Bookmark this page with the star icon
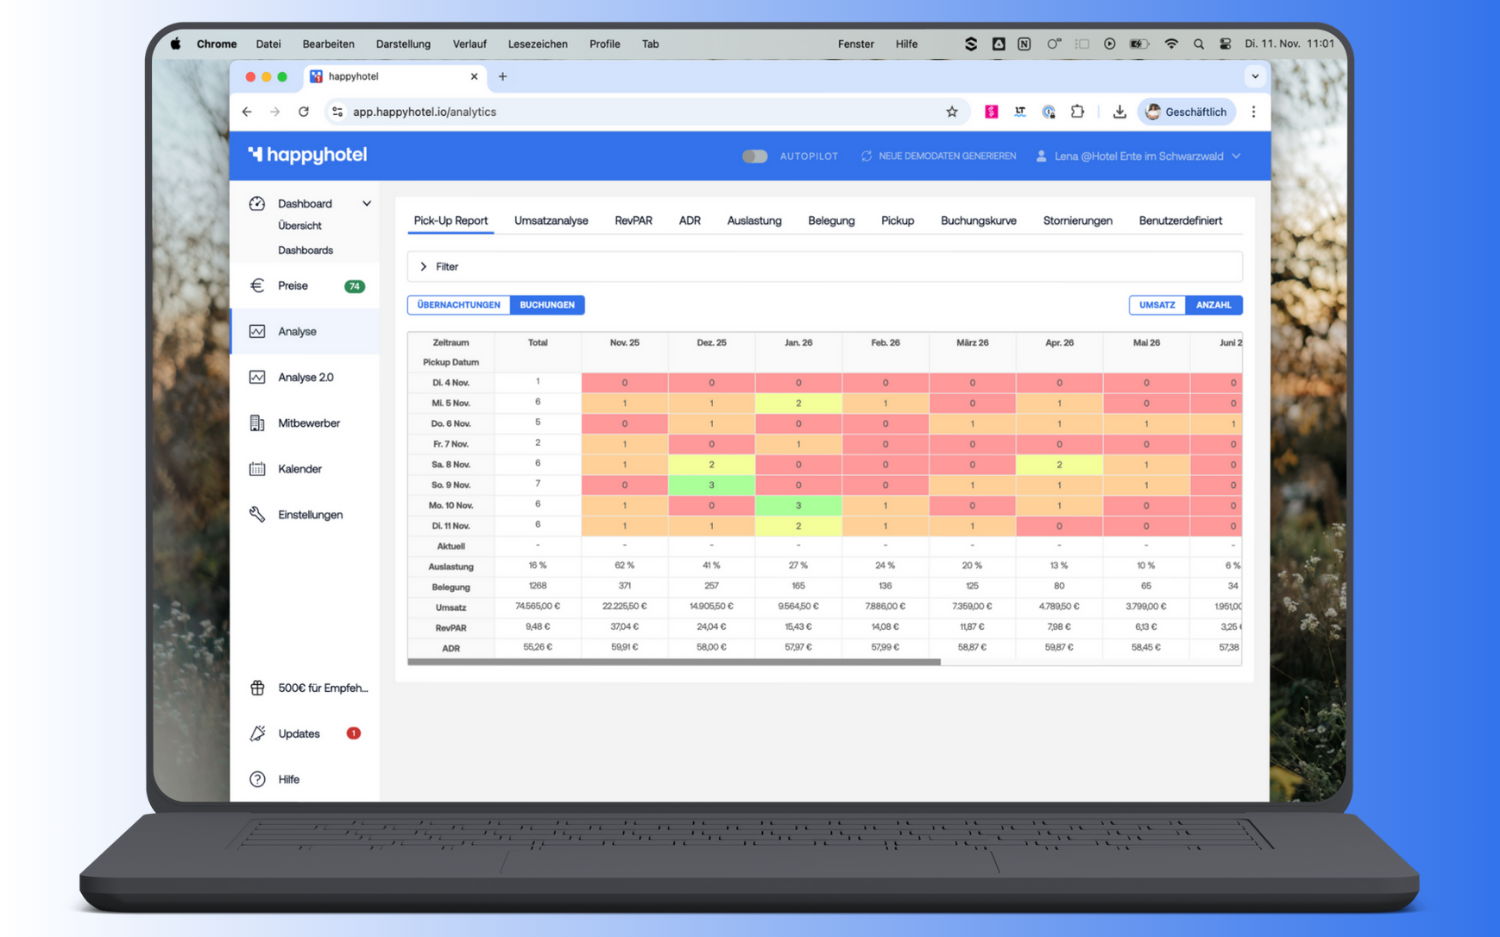1500x937 pixels. tap(952, 112)
